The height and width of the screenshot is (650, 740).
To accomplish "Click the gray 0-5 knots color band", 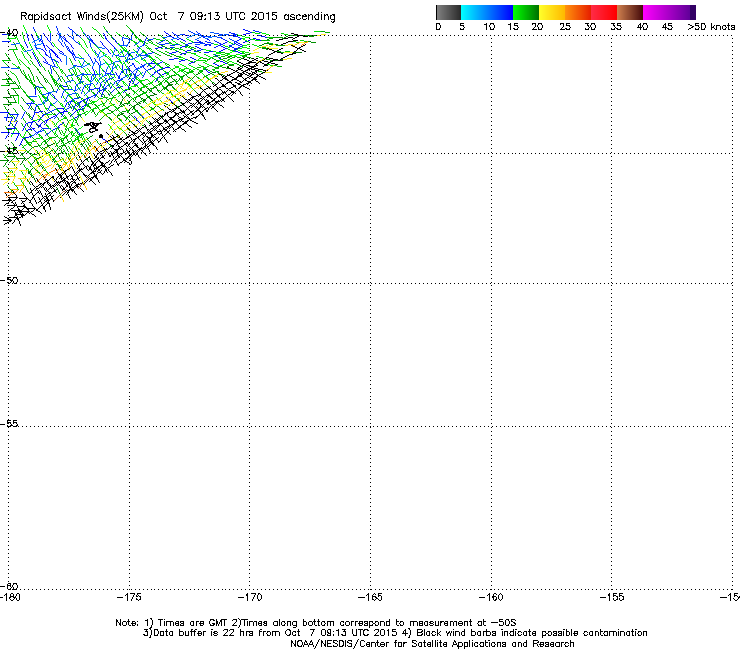I will [x=448, y=12].
